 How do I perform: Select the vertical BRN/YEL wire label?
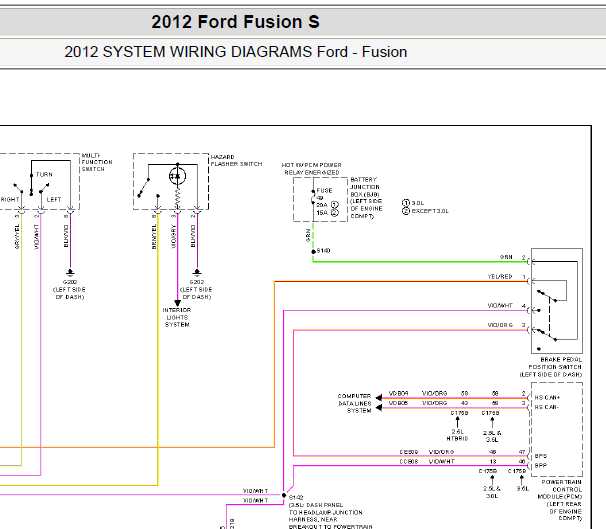pos(154,236)
